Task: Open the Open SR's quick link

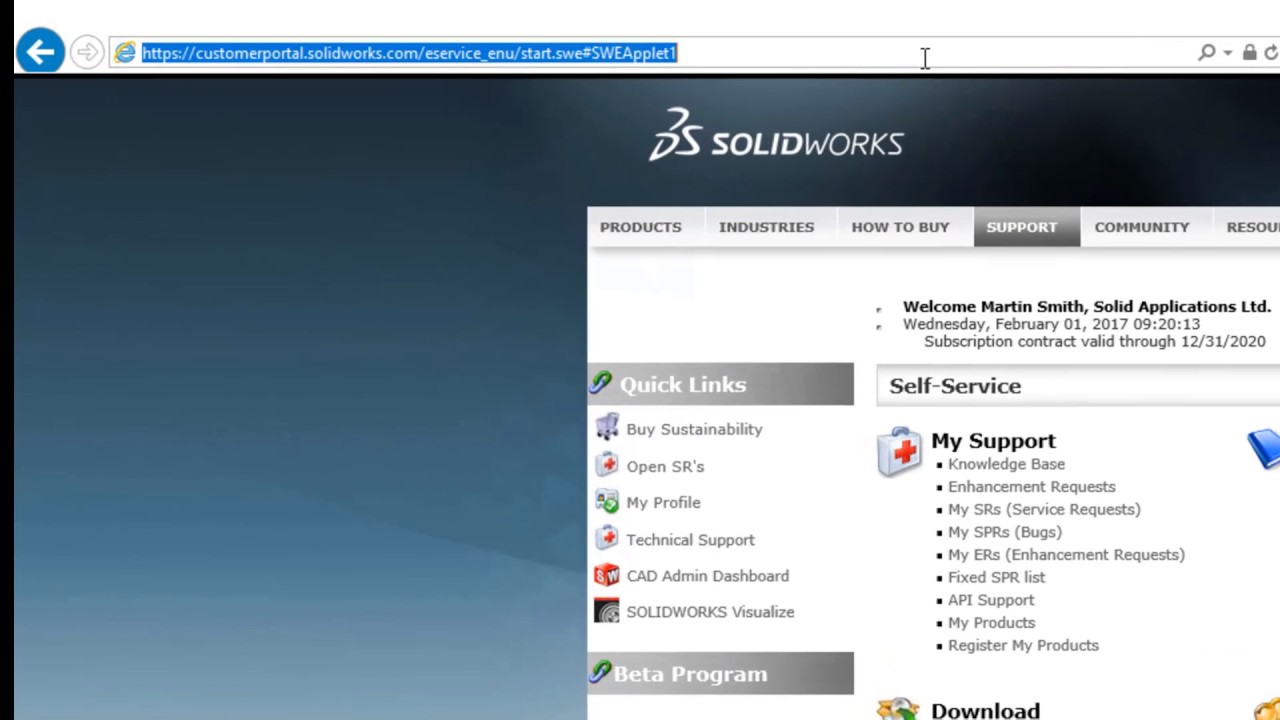Action: pos(665,466)
